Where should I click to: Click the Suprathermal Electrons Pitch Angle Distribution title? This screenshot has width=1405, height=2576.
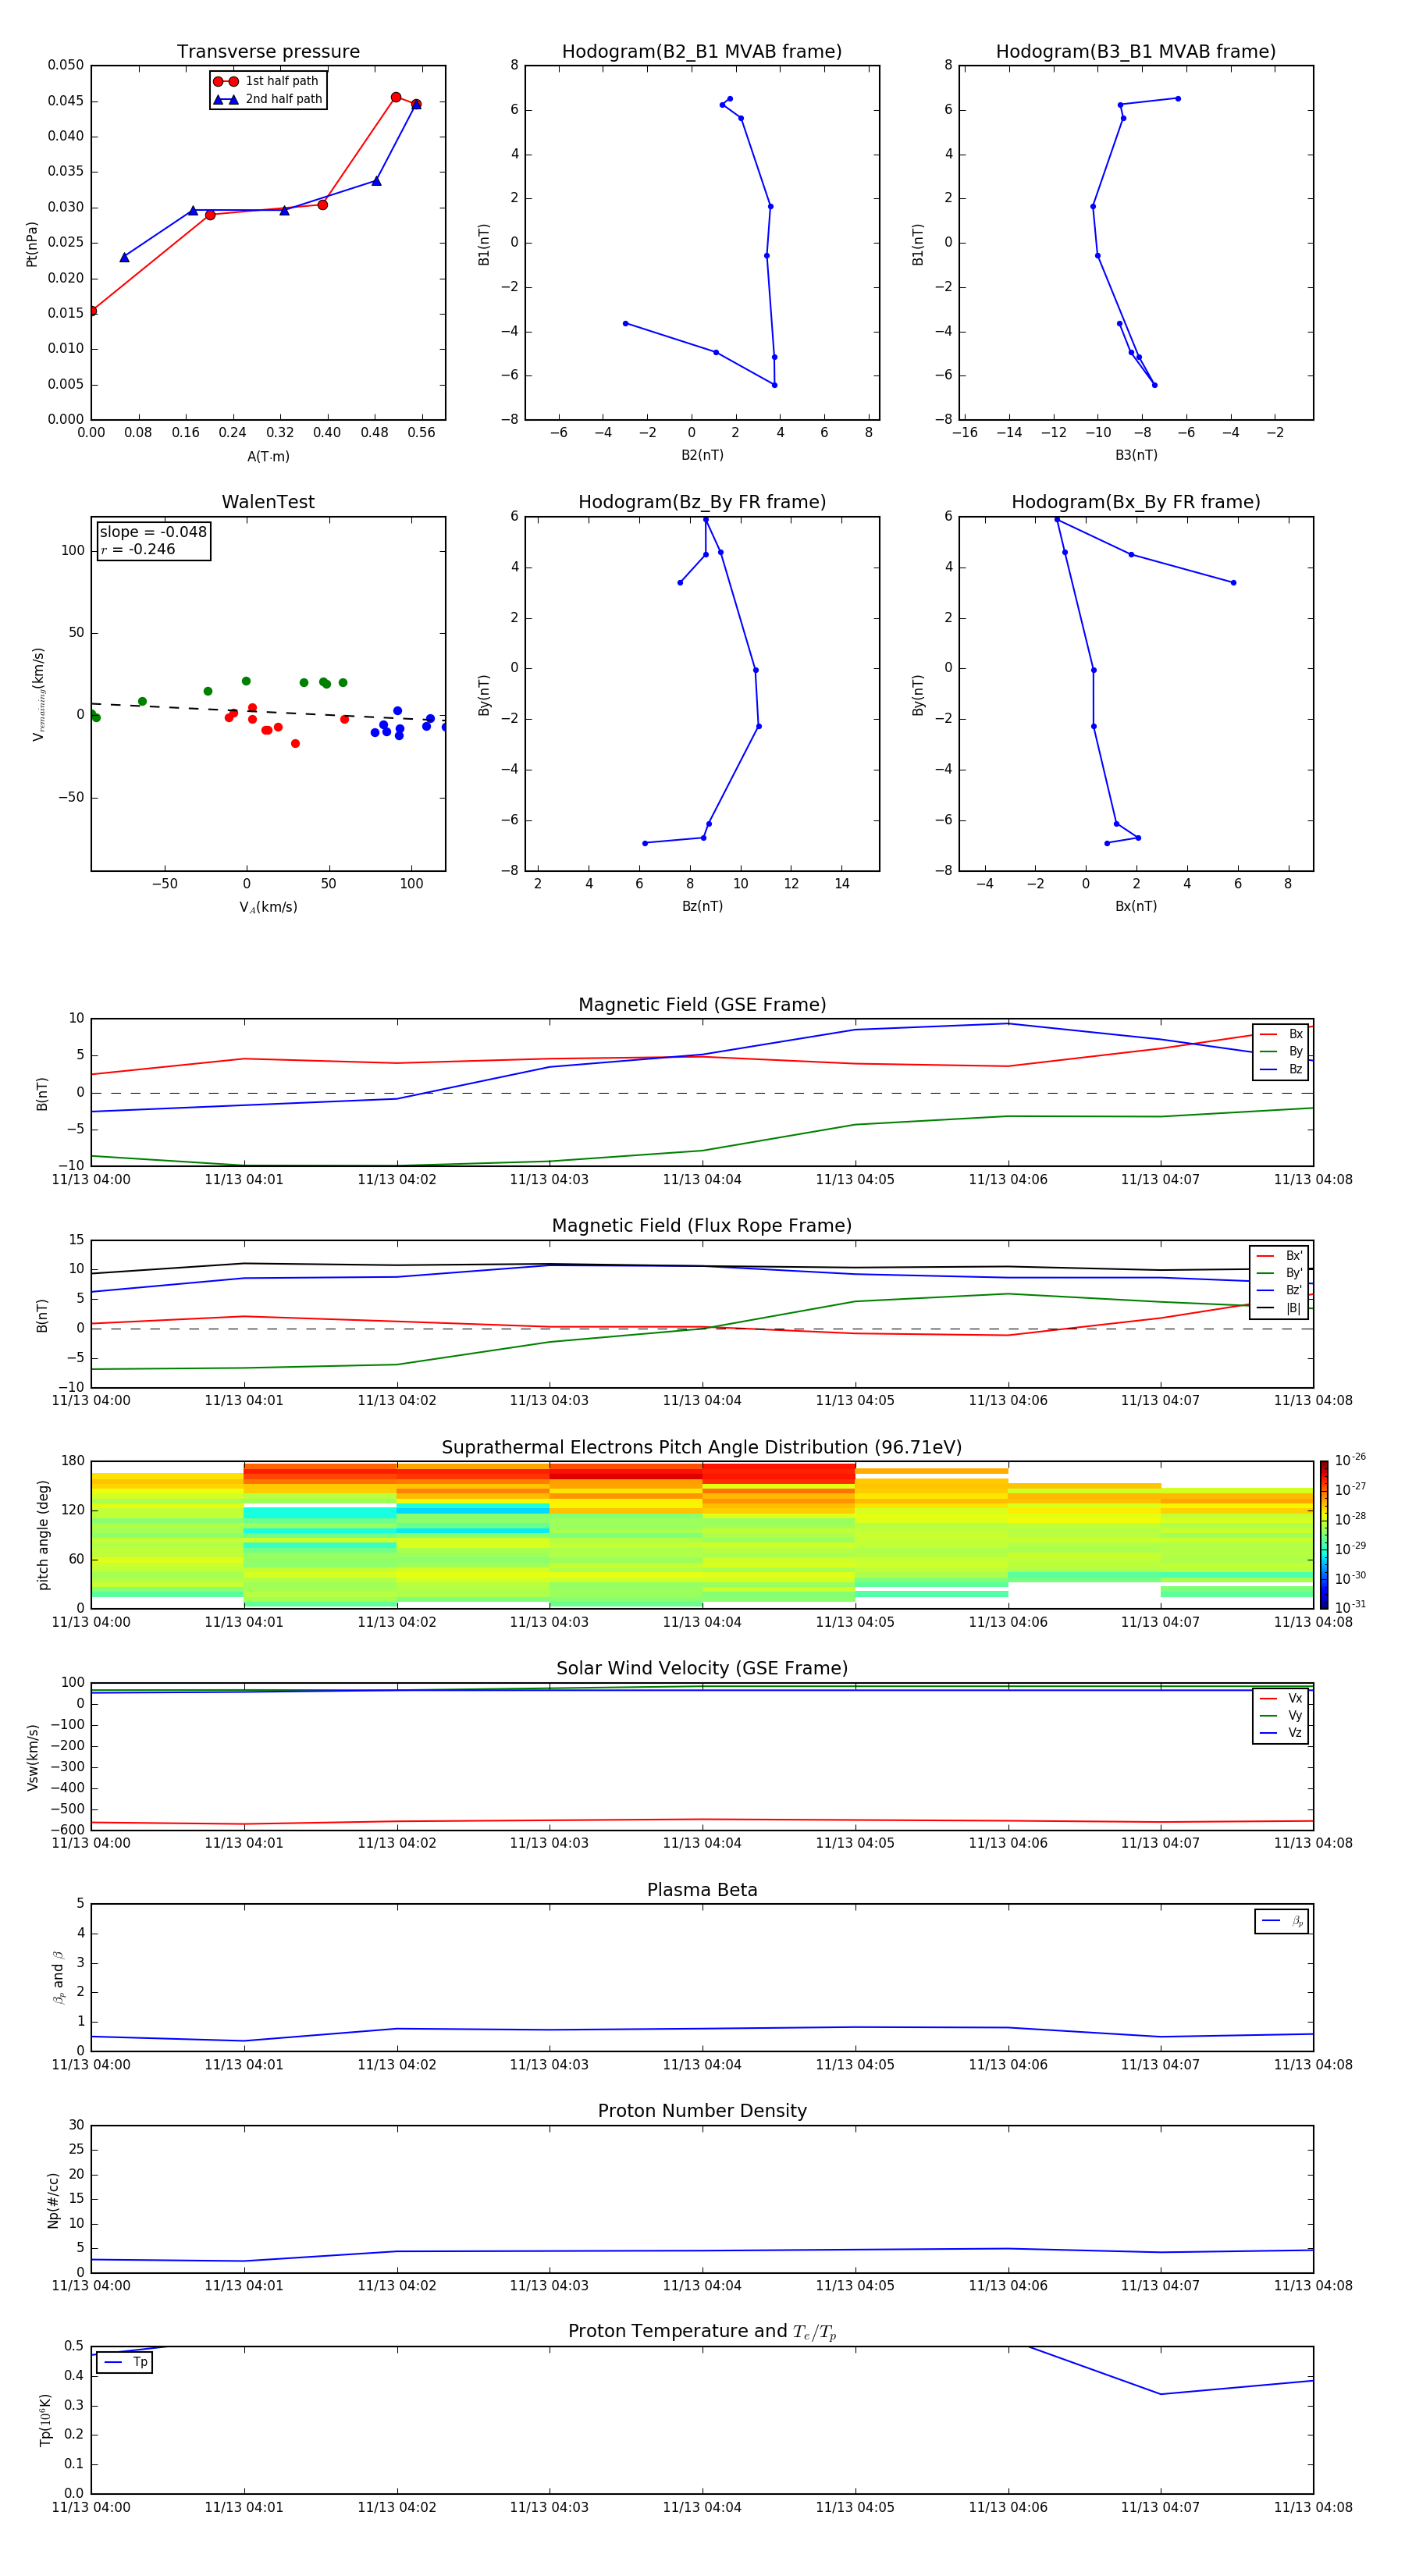(702, 1447)
